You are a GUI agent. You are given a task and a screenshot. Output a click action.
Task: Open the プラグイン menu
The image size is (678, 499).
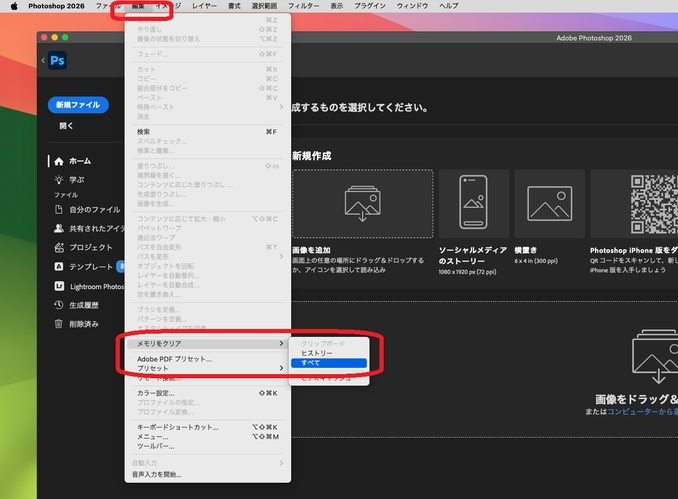click(370, 6)
